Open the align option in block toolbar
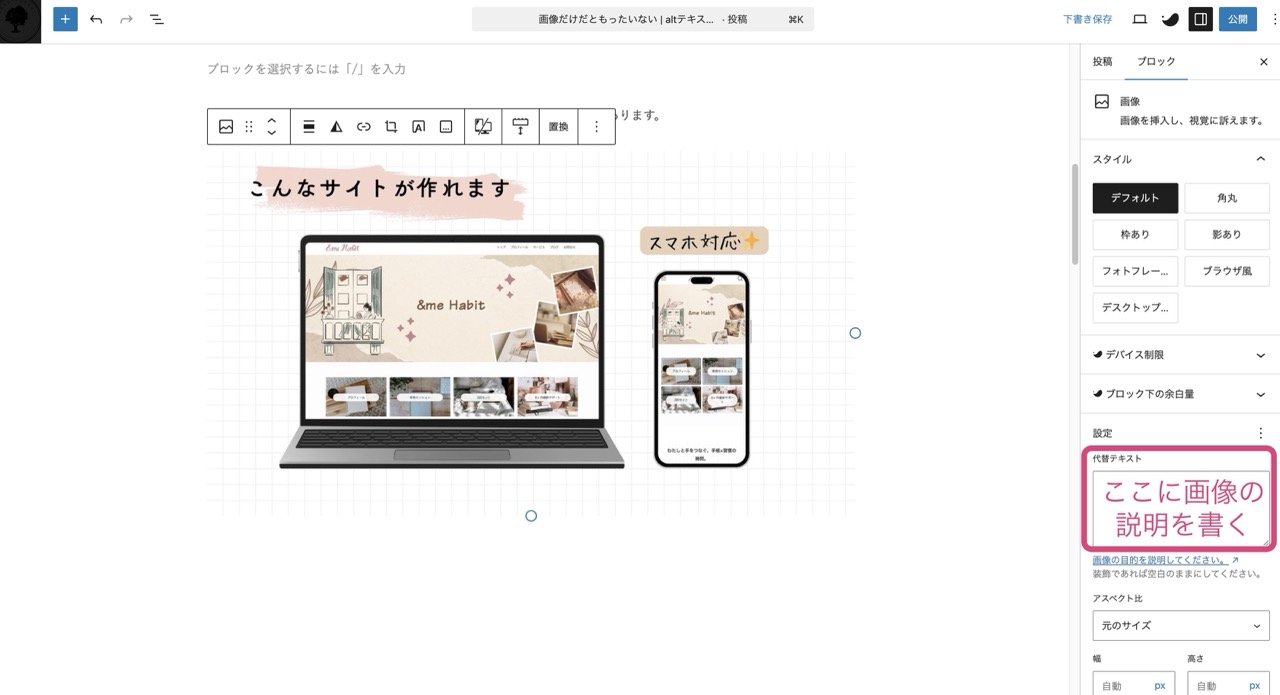 click(309, 127)
